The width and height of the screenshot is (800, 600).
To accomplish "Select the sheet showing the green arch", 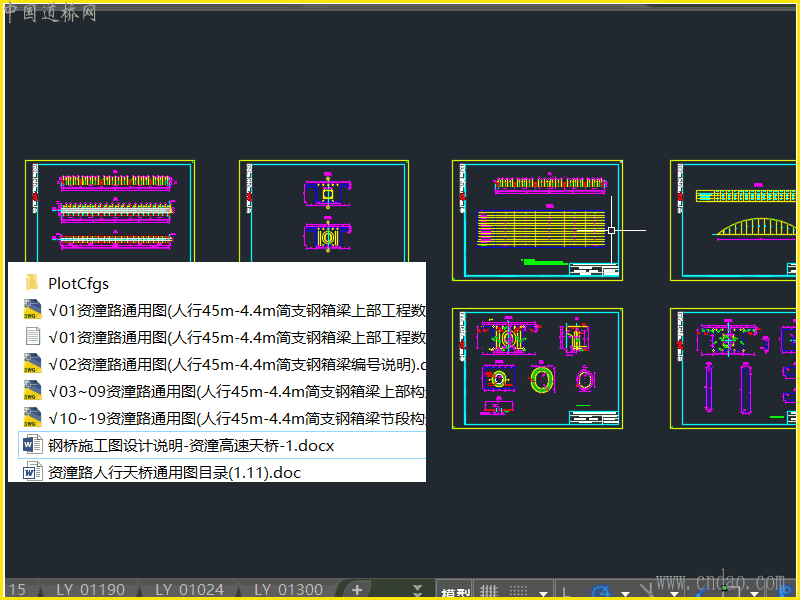I will coord(733,220).
